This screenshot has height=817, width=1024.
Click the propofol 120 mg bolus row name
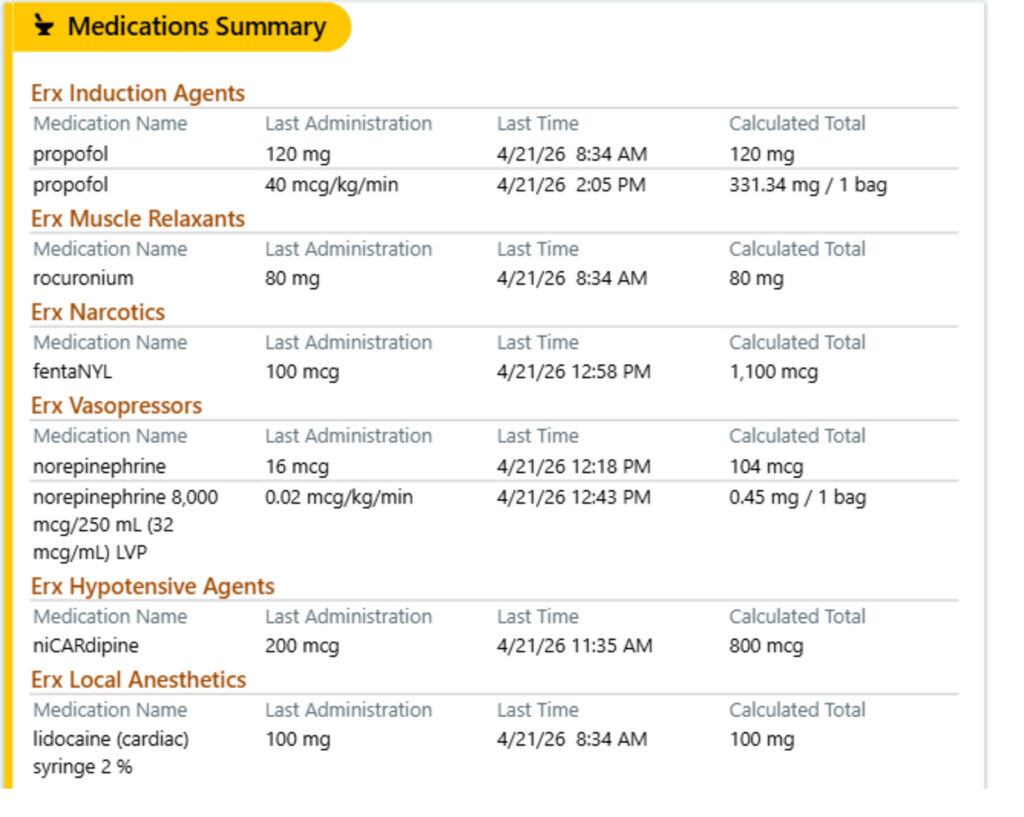(x=71, y=155)
